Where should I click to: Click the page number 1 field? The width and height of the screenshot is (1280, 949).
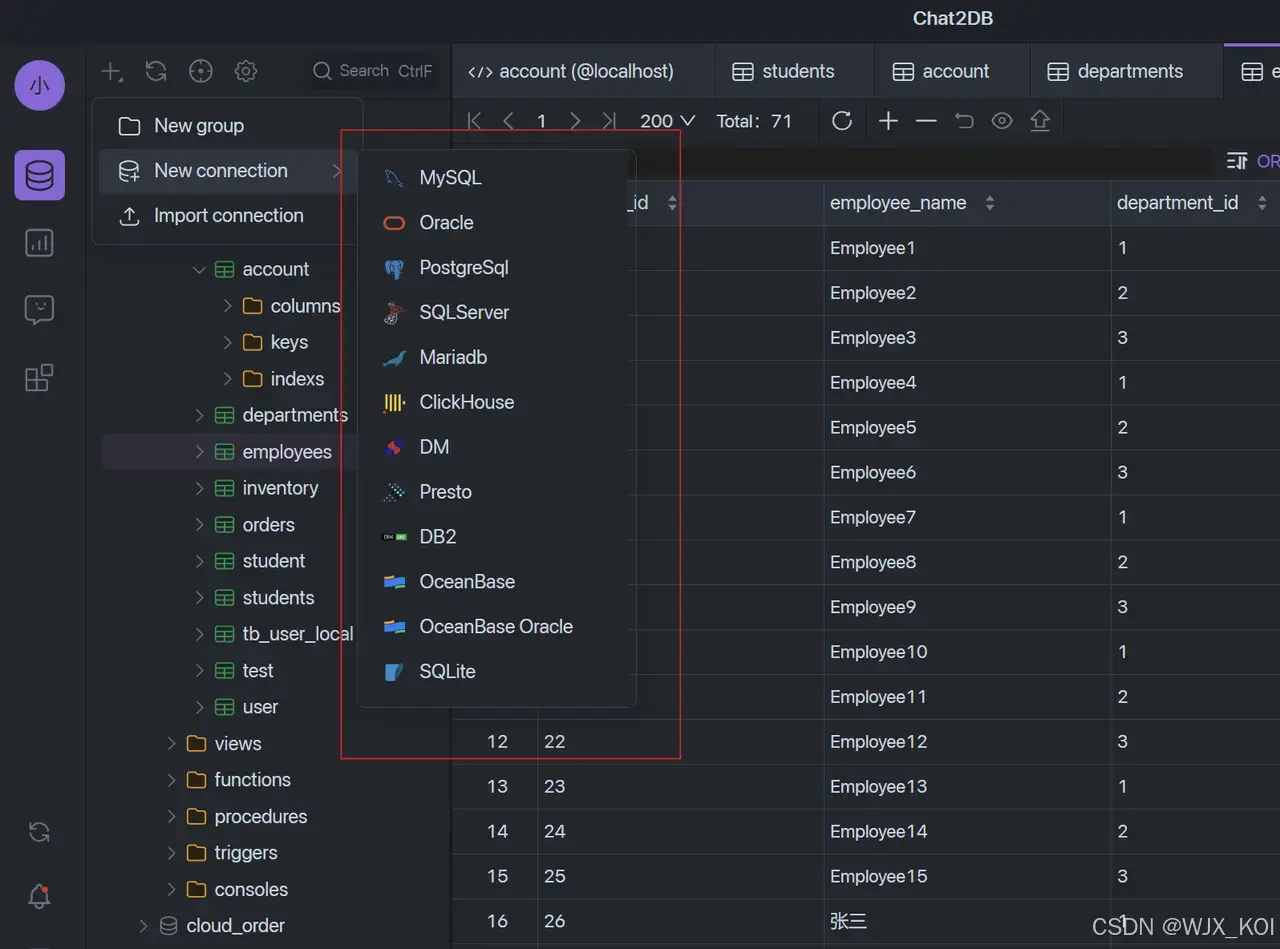[x=541, y=121]
